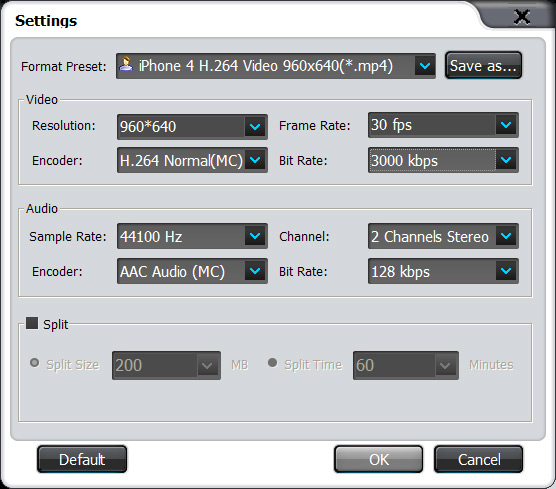Select the Split Size radio button

tap(34, 363)
